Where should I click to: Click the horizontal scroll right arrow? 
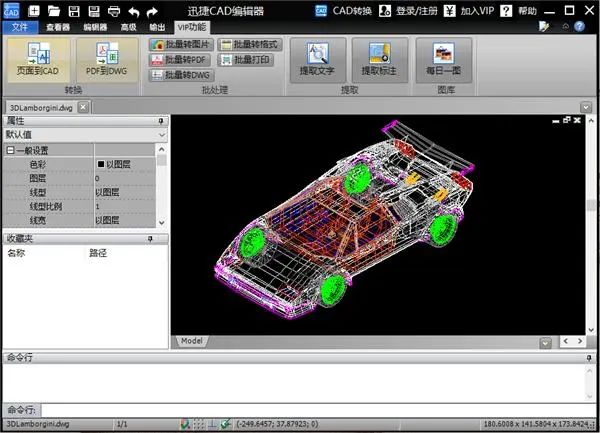[580, 341]
